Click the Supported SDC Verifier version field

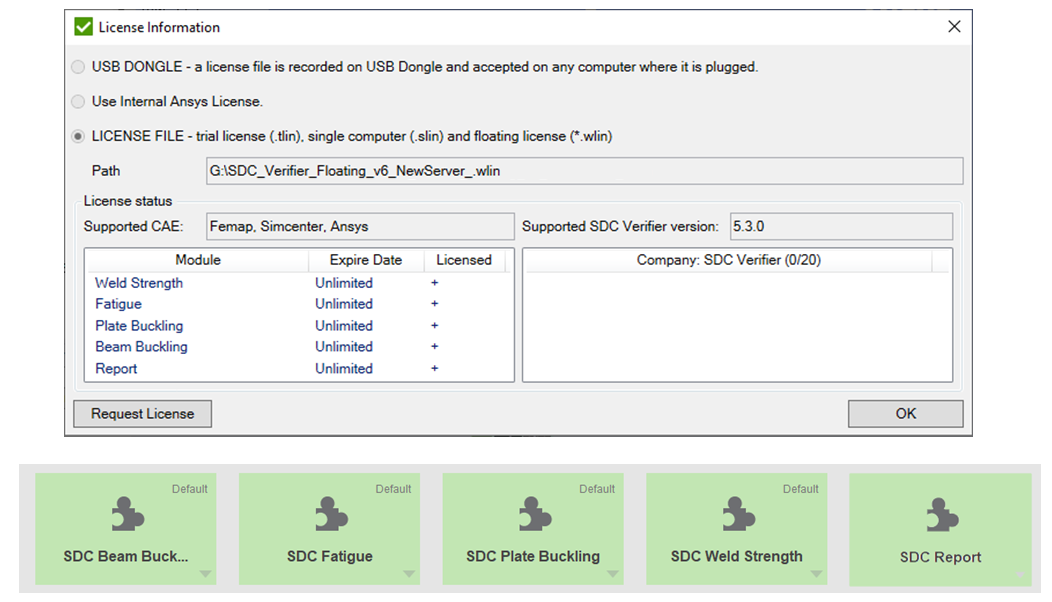(841, 226)
